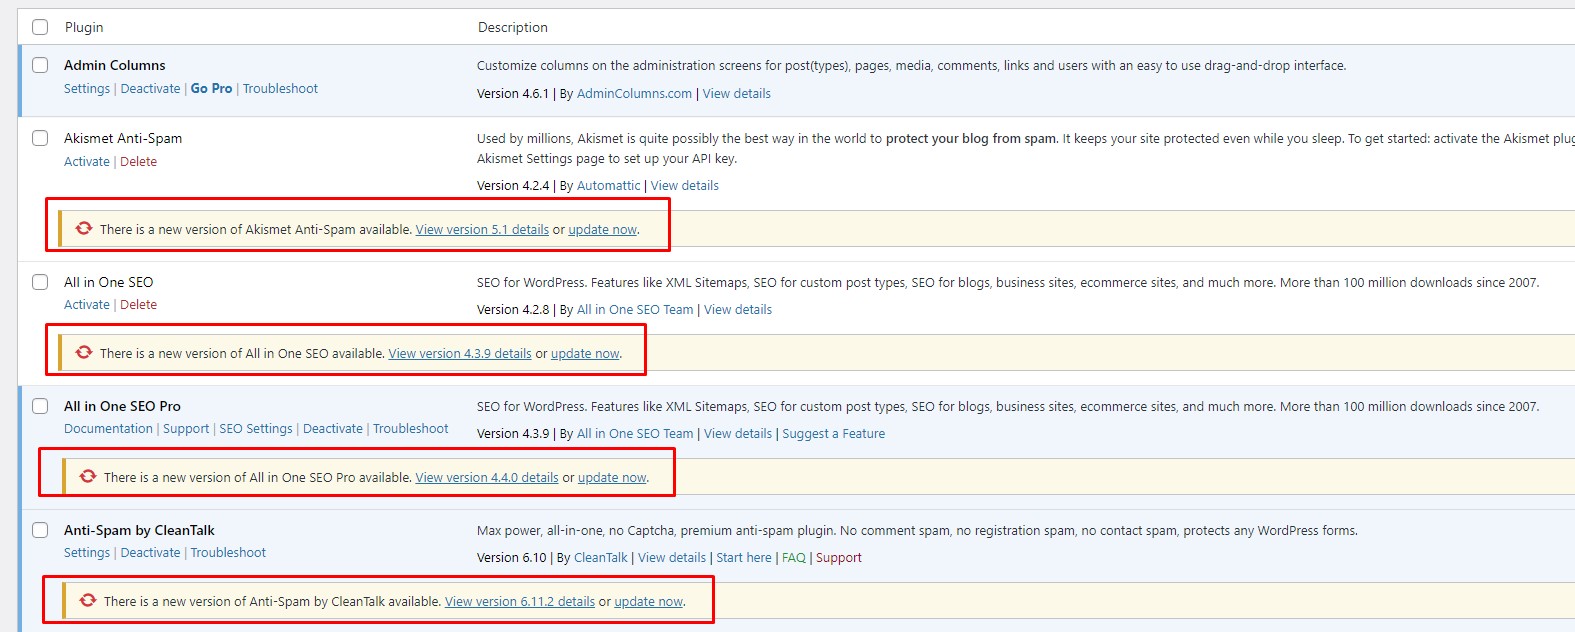Image resolution: width=1575 pixels, height=632 pixels.
Task: Open the CleanTalk FAQ link
Action: point(794,557)
